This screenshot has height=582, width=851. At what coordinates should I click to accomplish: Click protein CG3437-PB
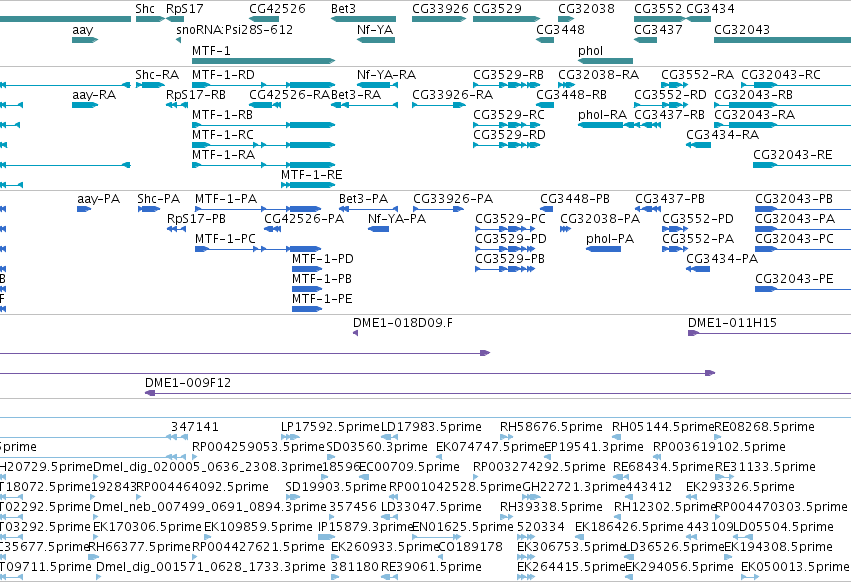647,209
